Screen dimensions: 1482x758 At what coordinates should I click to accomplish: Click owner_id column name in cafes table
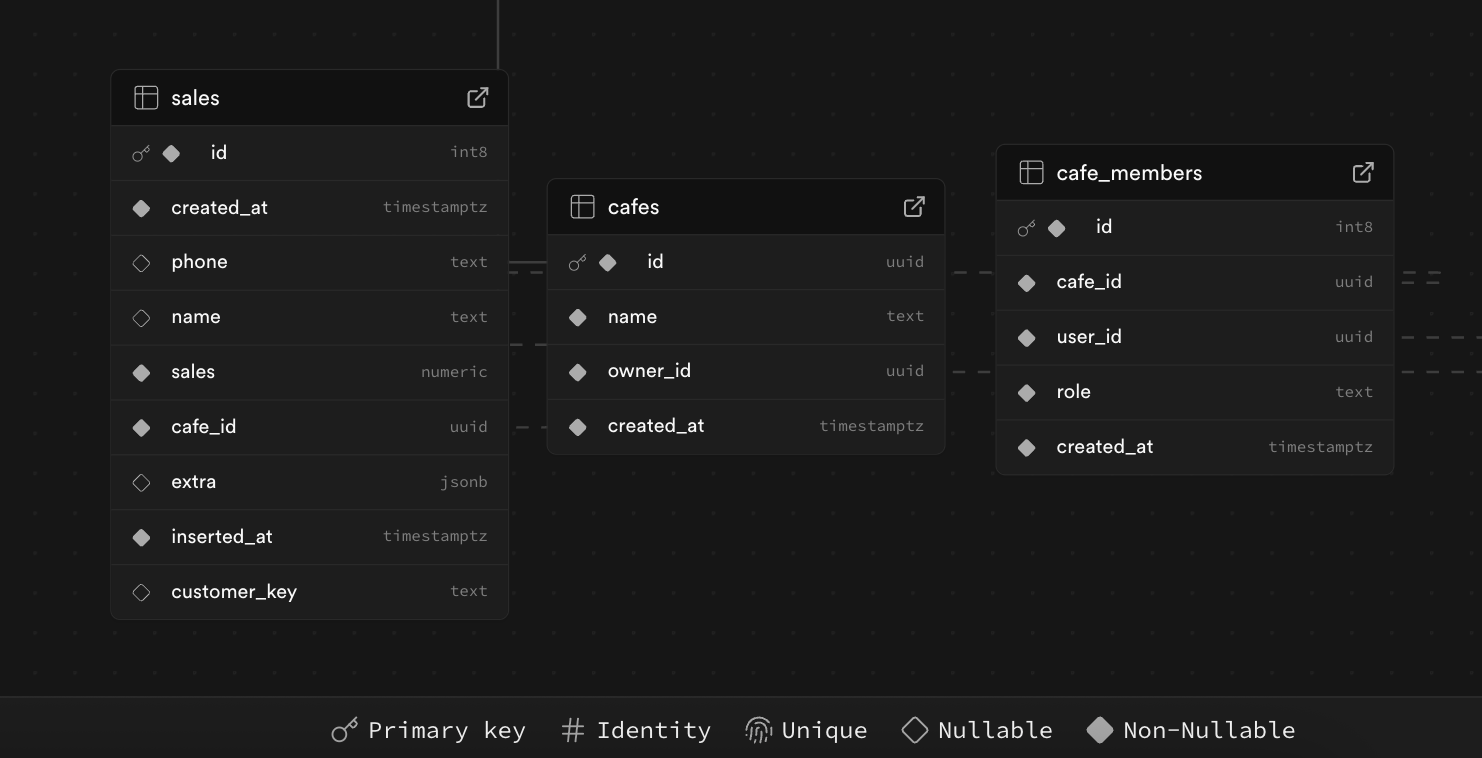649,371
